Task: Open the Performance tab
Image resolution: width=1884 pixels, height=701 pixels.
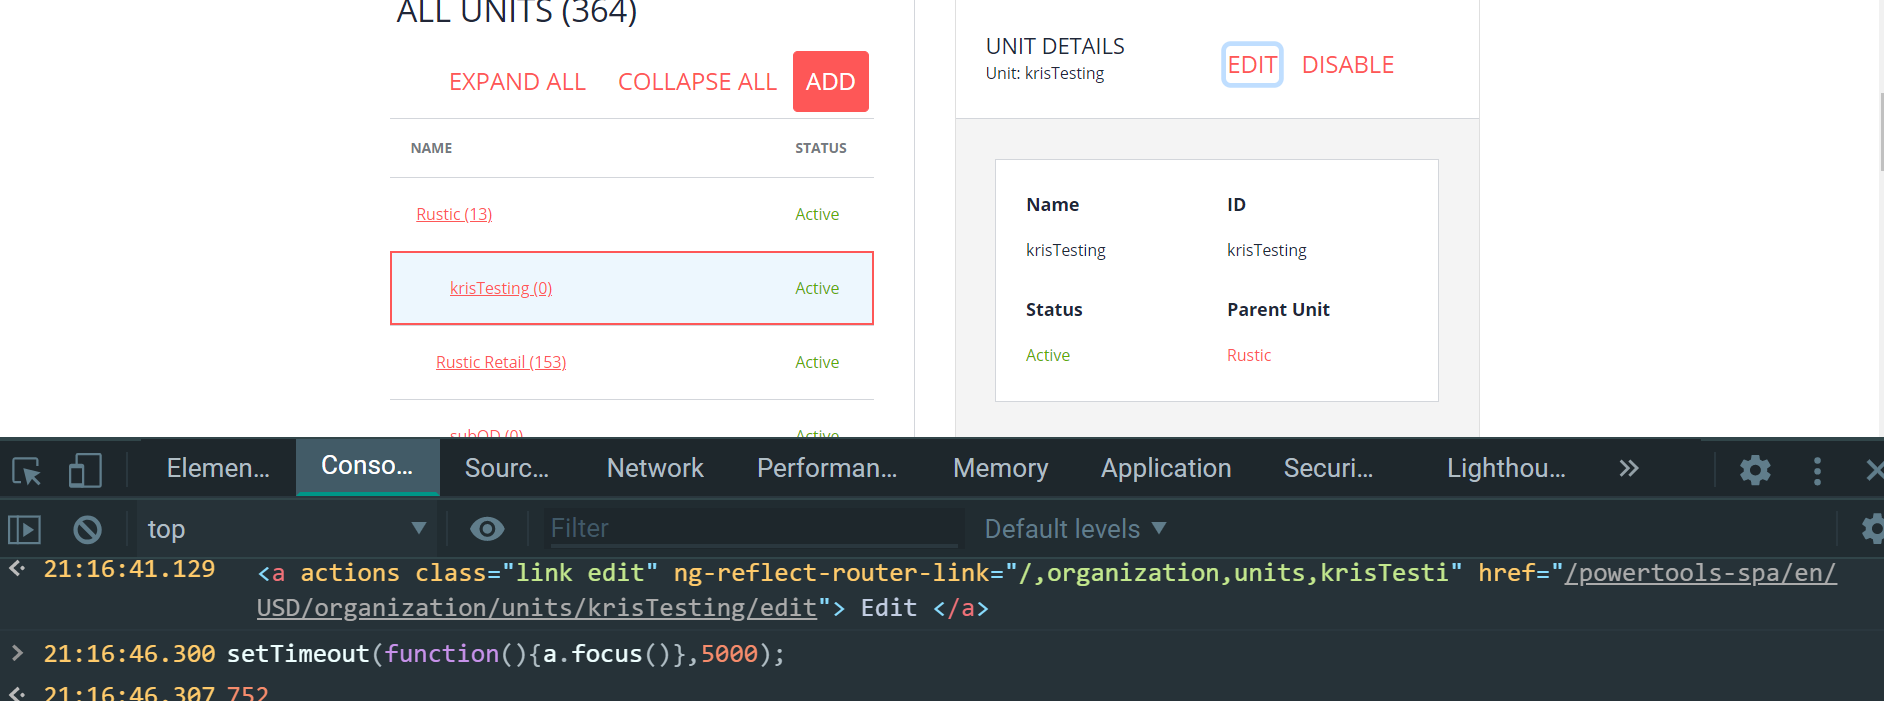Action: (x=827, y=468)
